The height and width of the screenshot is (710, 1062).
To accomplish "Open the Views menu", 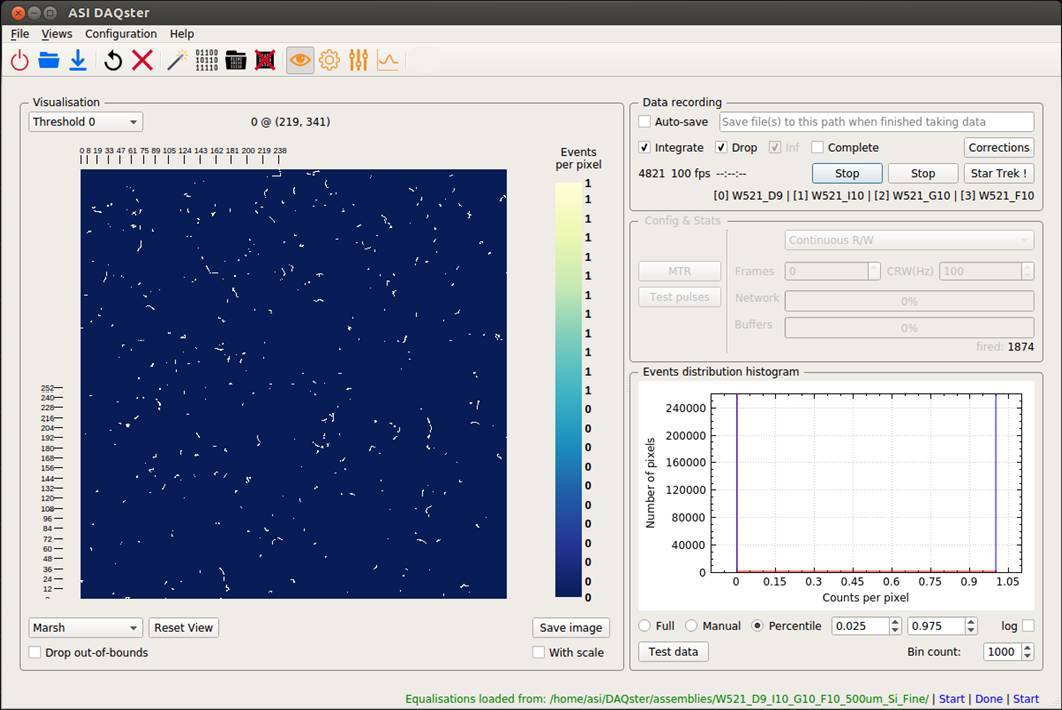I will click(57, 34).
